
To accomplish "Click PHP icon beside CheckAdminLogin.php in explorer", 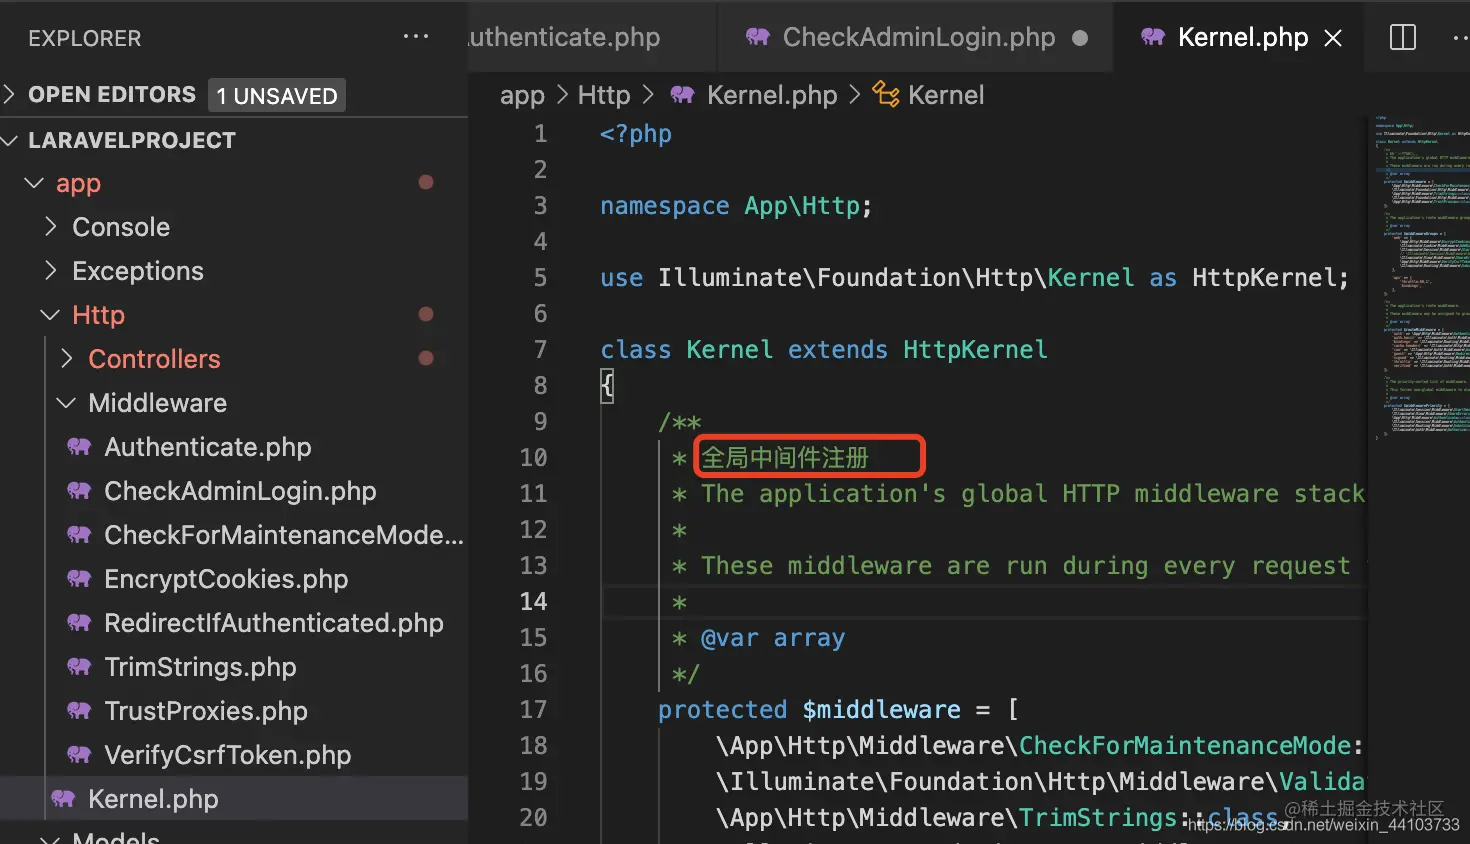I will pyautogui.click(x=79, y=490).
